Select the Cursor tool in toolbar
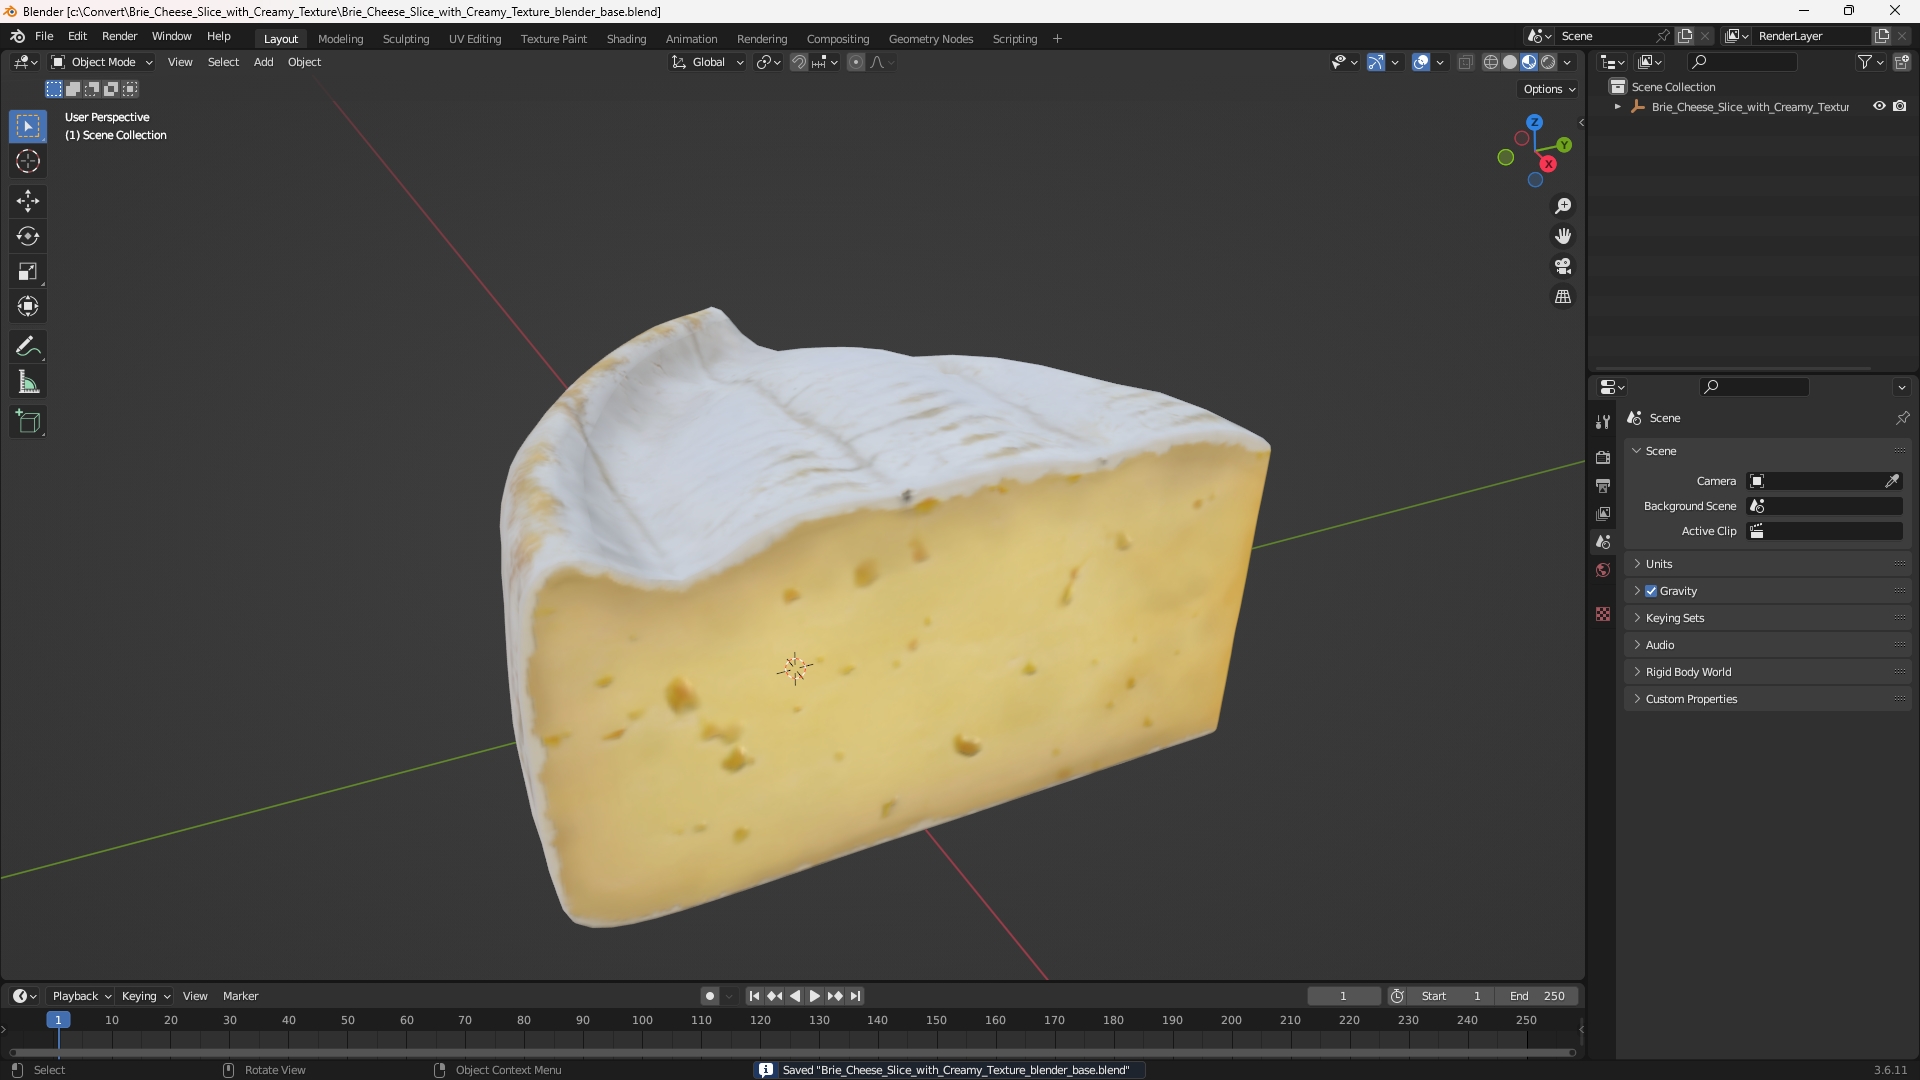The image size is (1920, 1080). [x=28, y=161]
